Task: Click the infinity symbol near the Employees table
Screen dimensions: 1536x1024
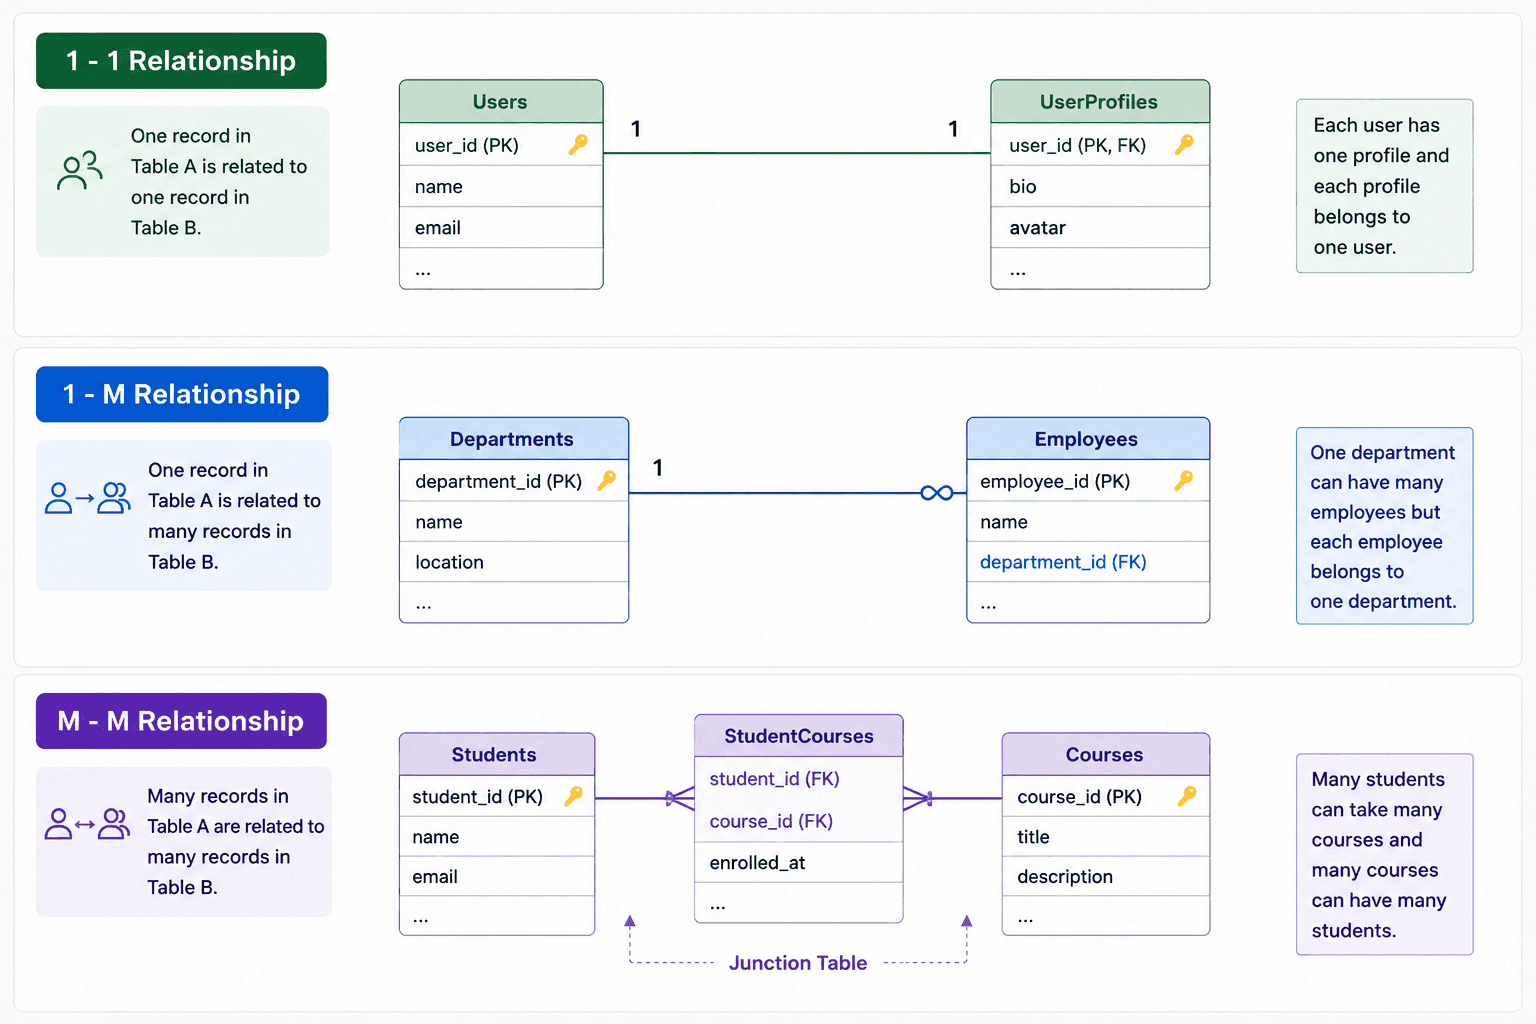Action: click(937, 493)
